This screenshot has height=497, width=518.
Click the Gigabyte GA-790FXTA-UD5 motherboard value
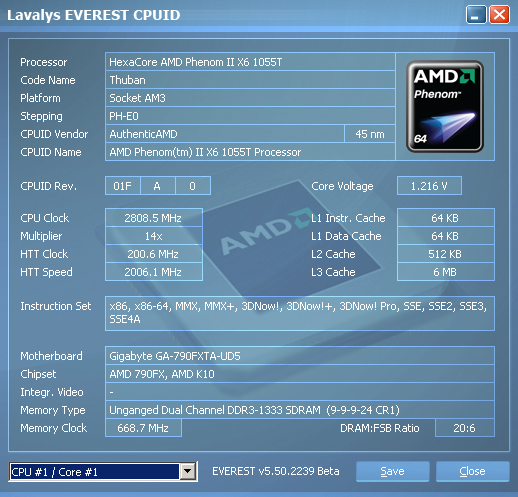300,356
